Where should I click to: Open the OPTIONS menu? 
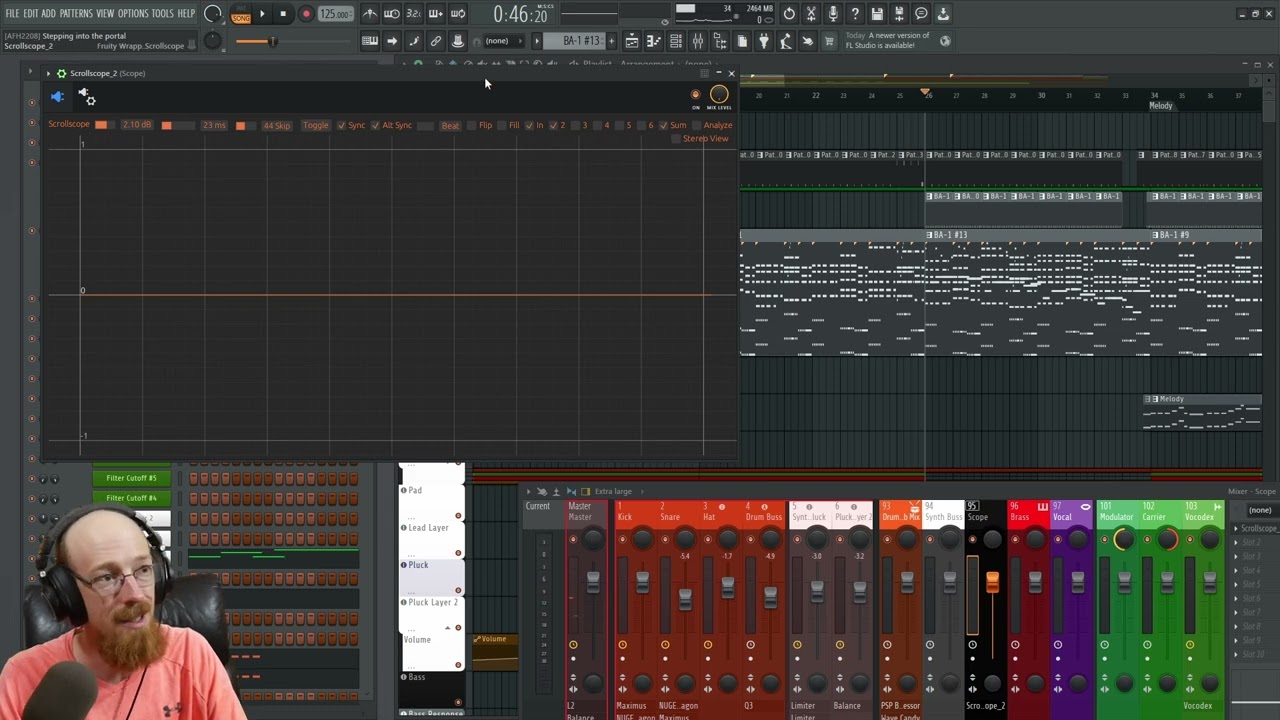tap(133, 14)
